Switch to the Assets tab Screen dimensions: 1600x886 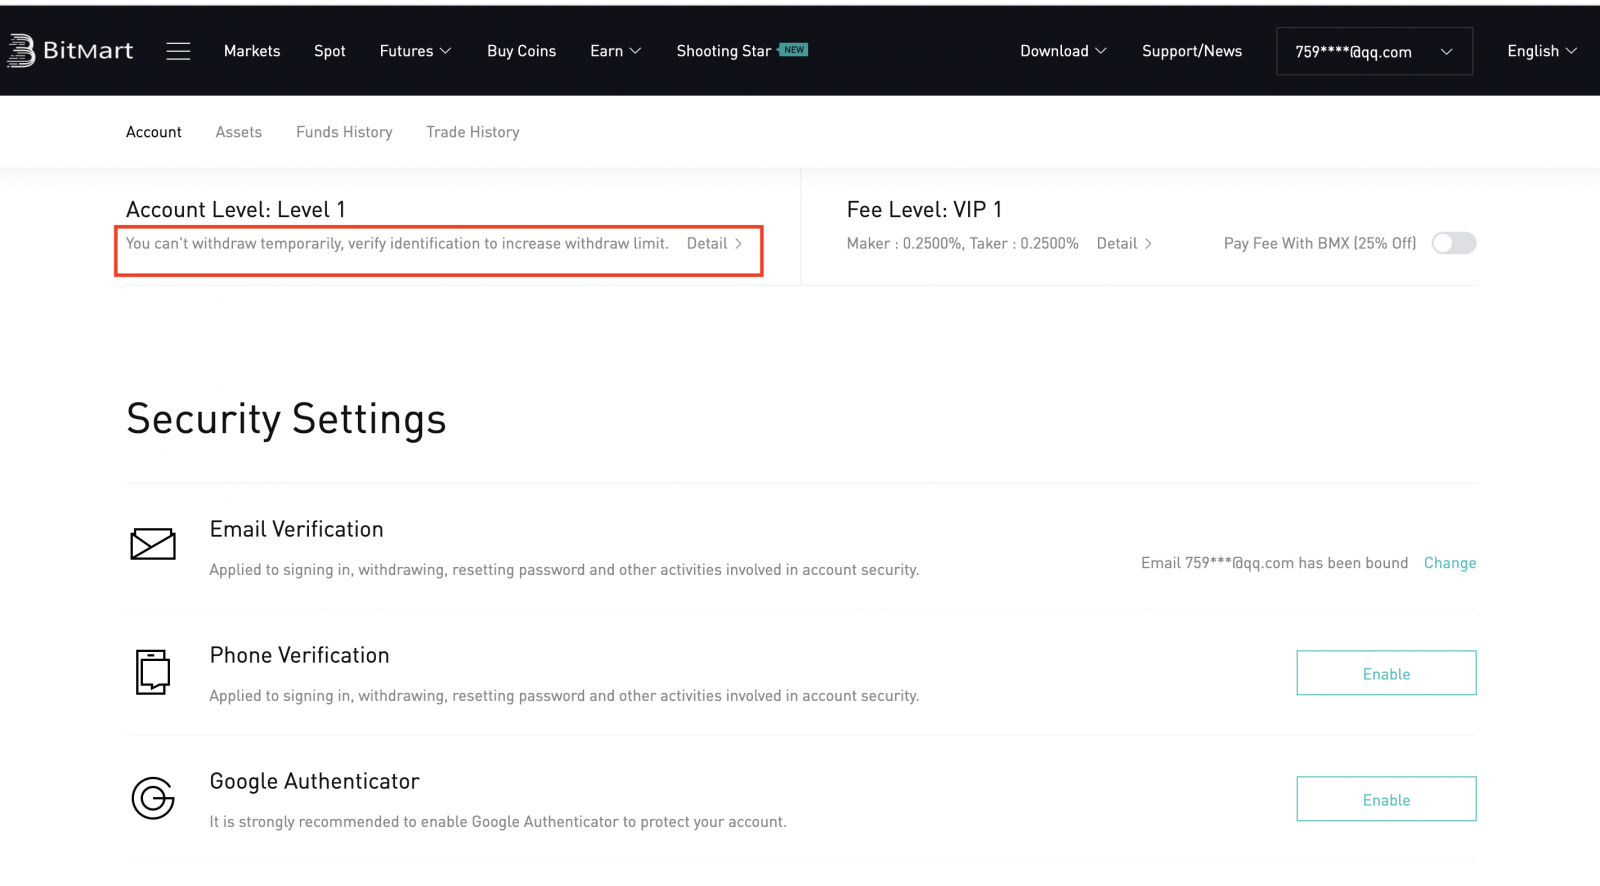pyautogui.click(x=238, y=132)
